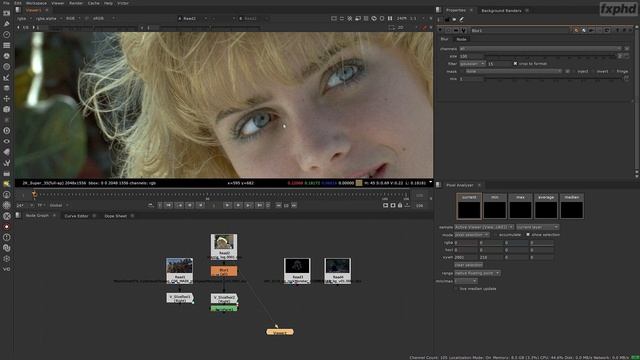This screenshot has height=360, width=640.
Task: Switch to the Curve Editor tab
Action: pyautogui.click(x=76, y=216)
